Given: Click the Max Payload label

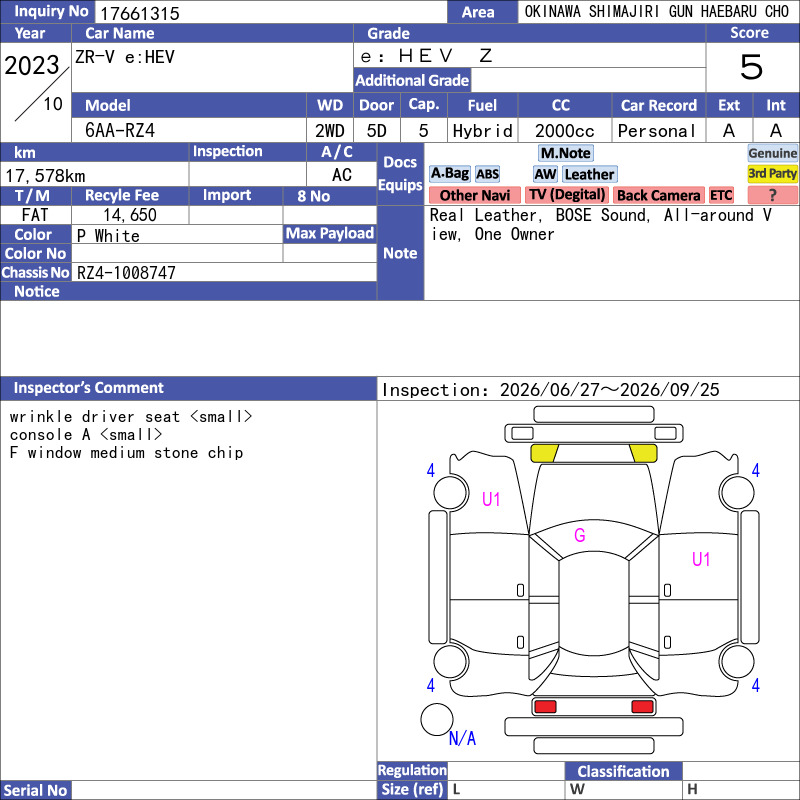Looking at the screenshot, I should [330, 234].
